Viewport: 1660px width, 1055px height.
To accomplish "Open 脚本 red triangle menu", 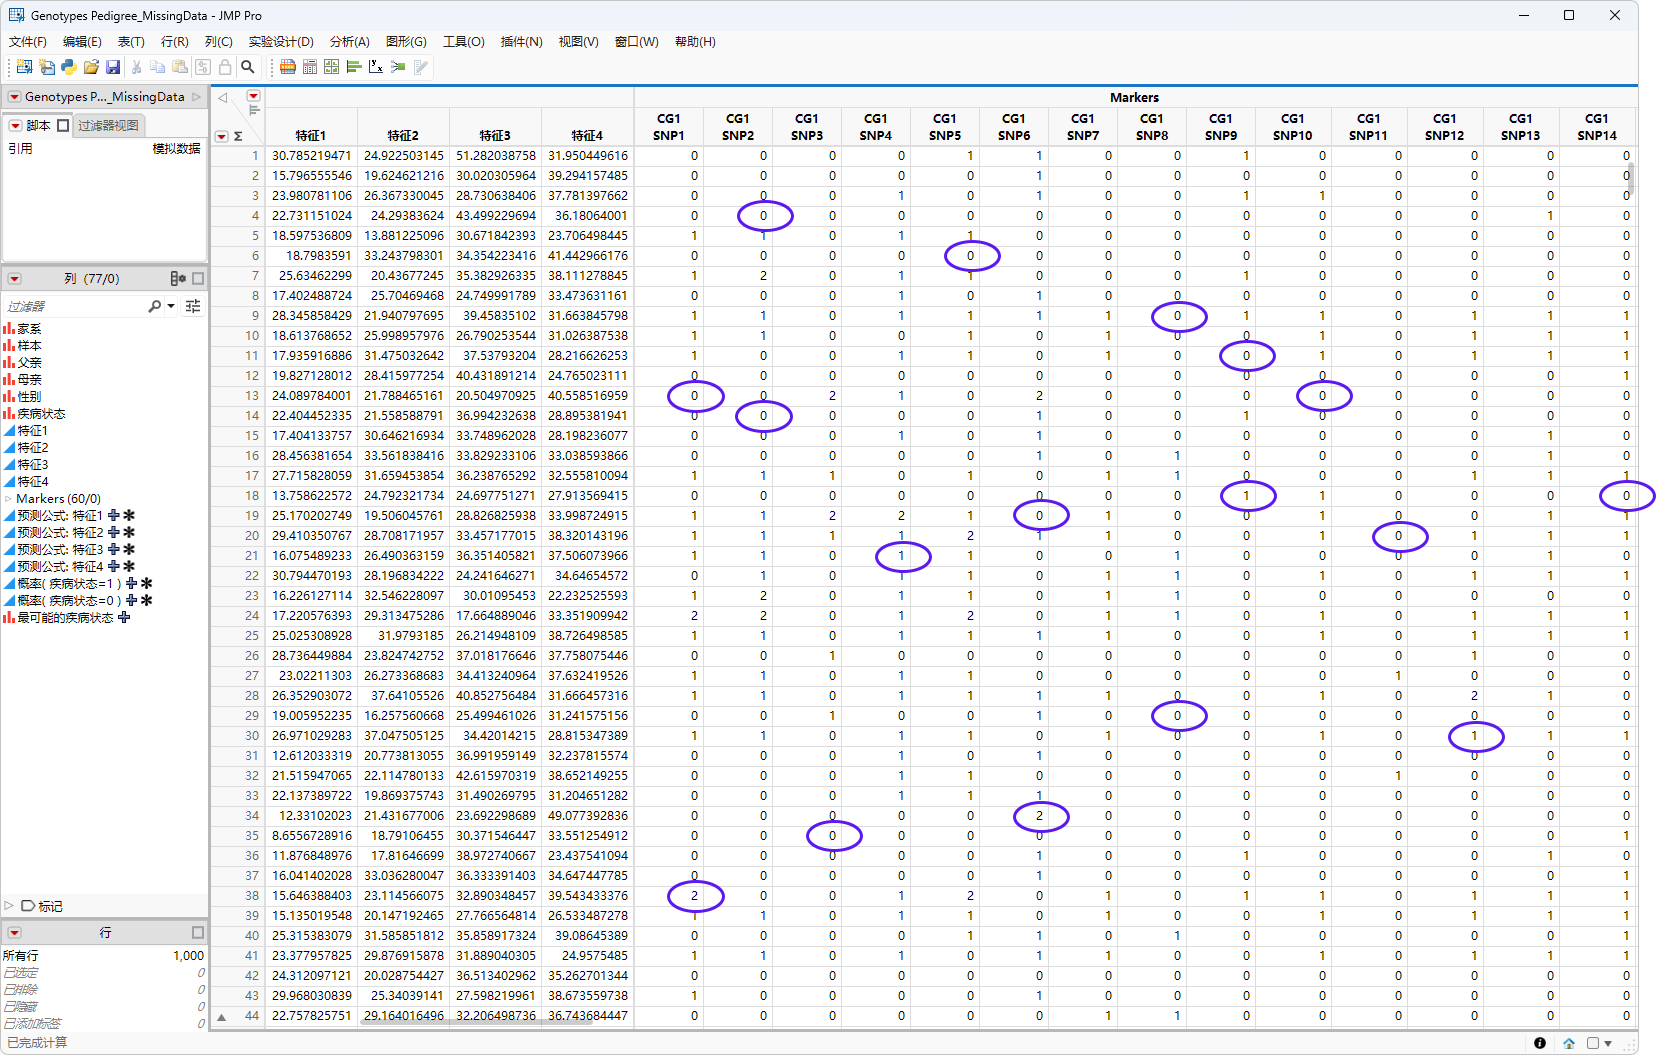I will [x=15, y=125].
